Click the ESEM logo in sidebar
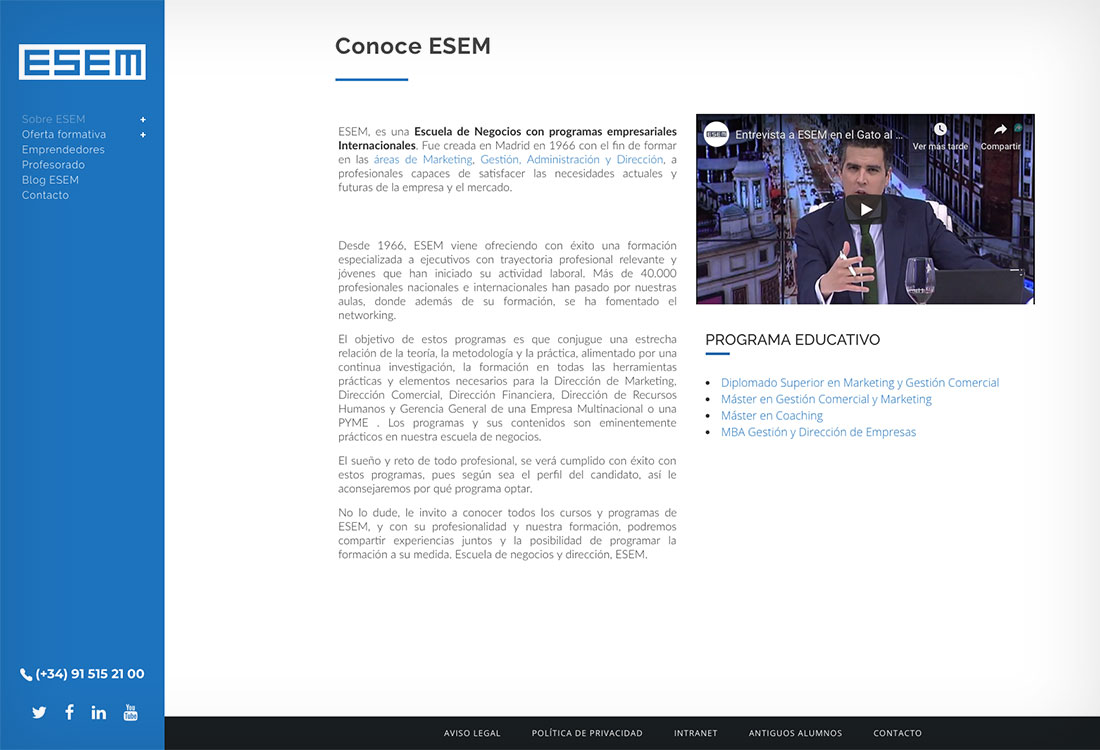1100x750 pixels. 82,62
